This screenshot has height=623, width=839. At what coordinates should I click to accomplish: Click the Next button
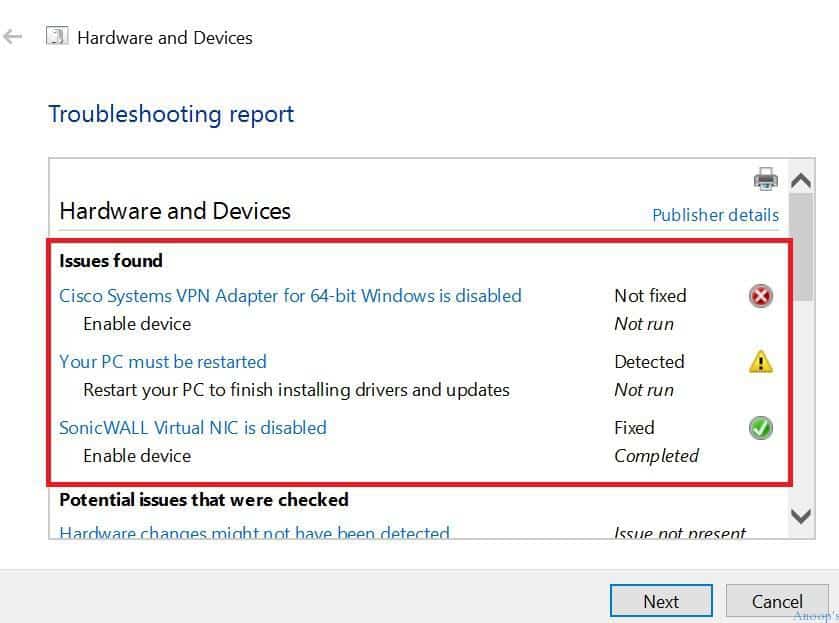tap(661, 601)
